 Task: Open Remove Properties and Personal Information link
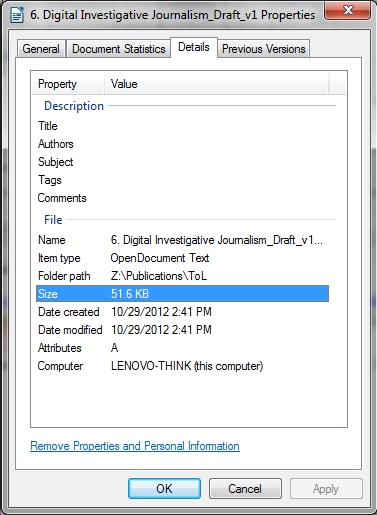[135, 446]
